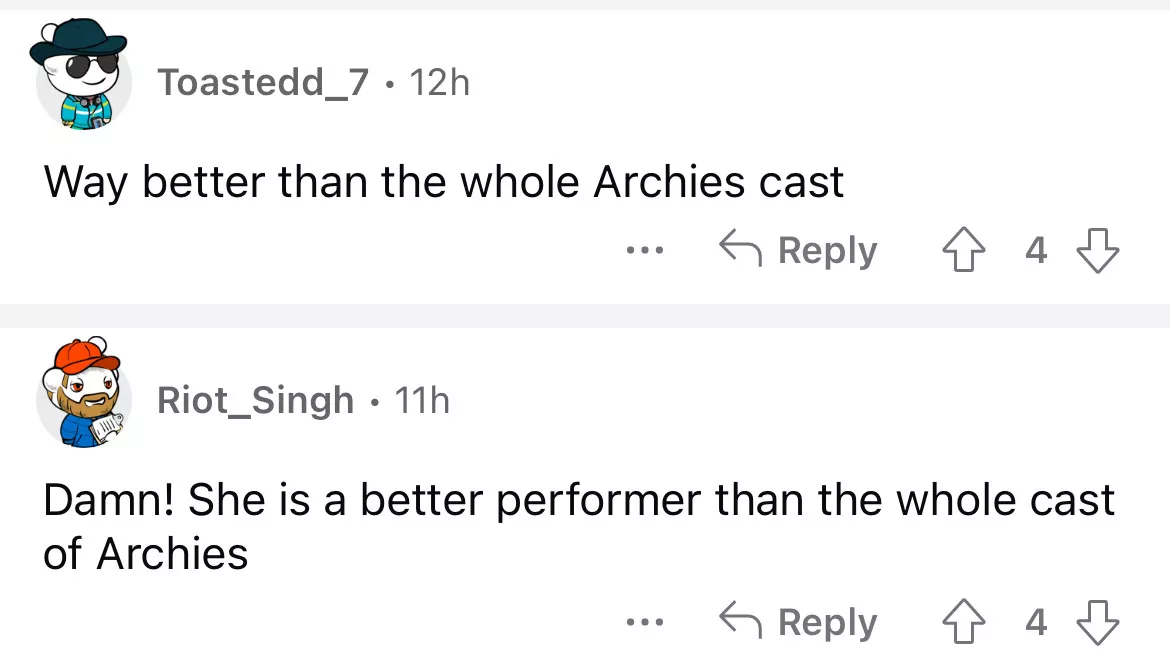The width and height of the screenshot is (1170, 666).
Task: Visit the Toastedd_7 username profile
Action: [263, 83]
